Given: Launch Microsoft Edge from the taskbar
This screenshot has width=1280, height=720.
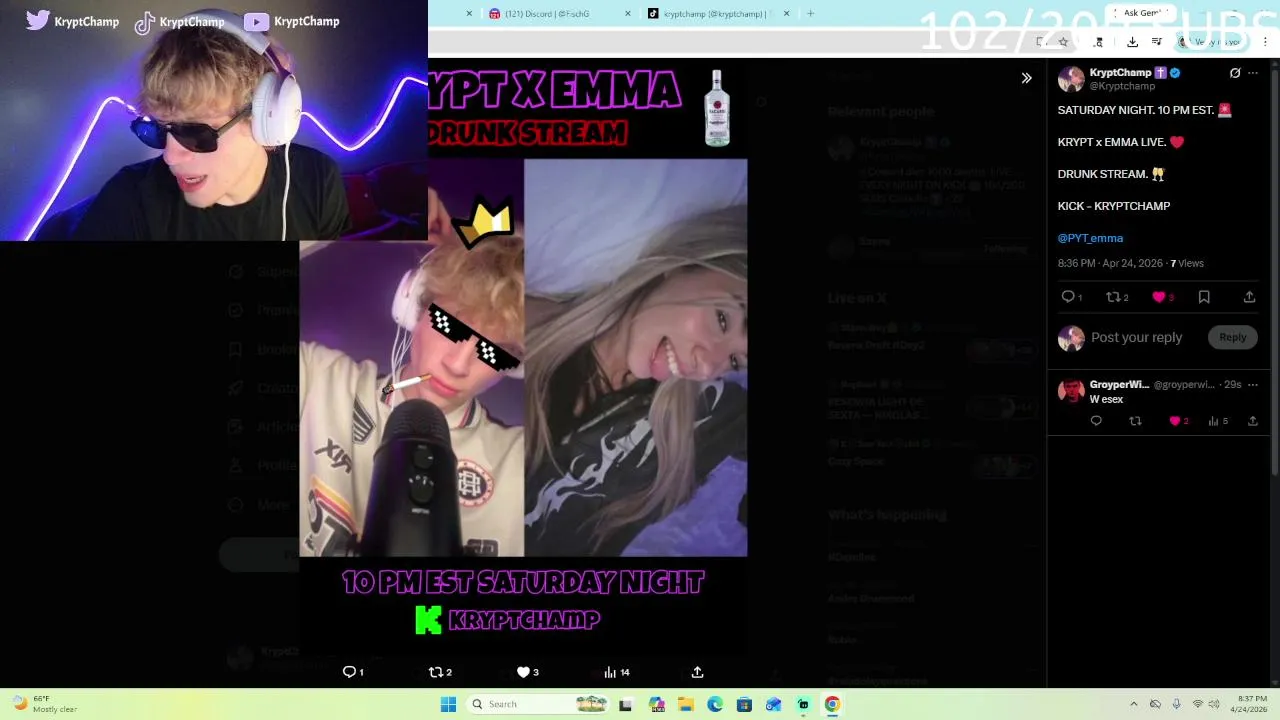Looking at the screenshot, I should pos(715,704).
